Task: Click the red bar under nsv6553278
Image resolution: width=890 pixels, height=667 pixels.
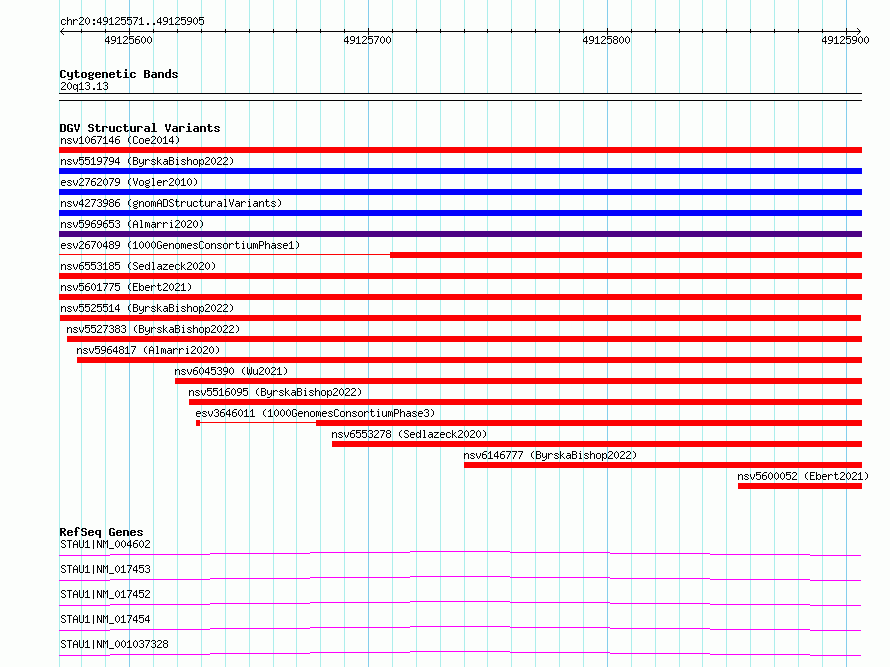Action: (x=597, y=444)
